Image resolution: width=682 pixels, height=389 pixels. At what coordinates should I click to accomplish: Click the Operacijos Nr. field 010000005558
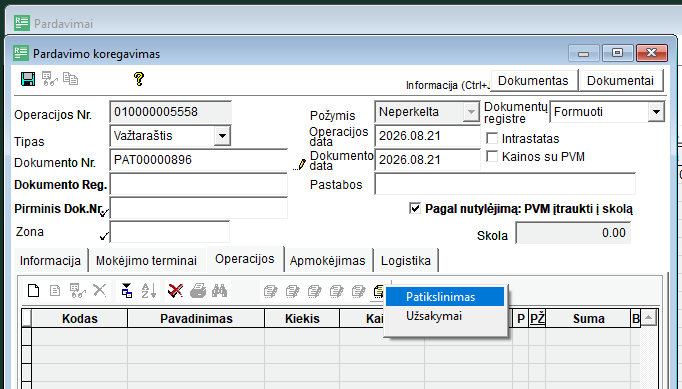tap(170, 112)
